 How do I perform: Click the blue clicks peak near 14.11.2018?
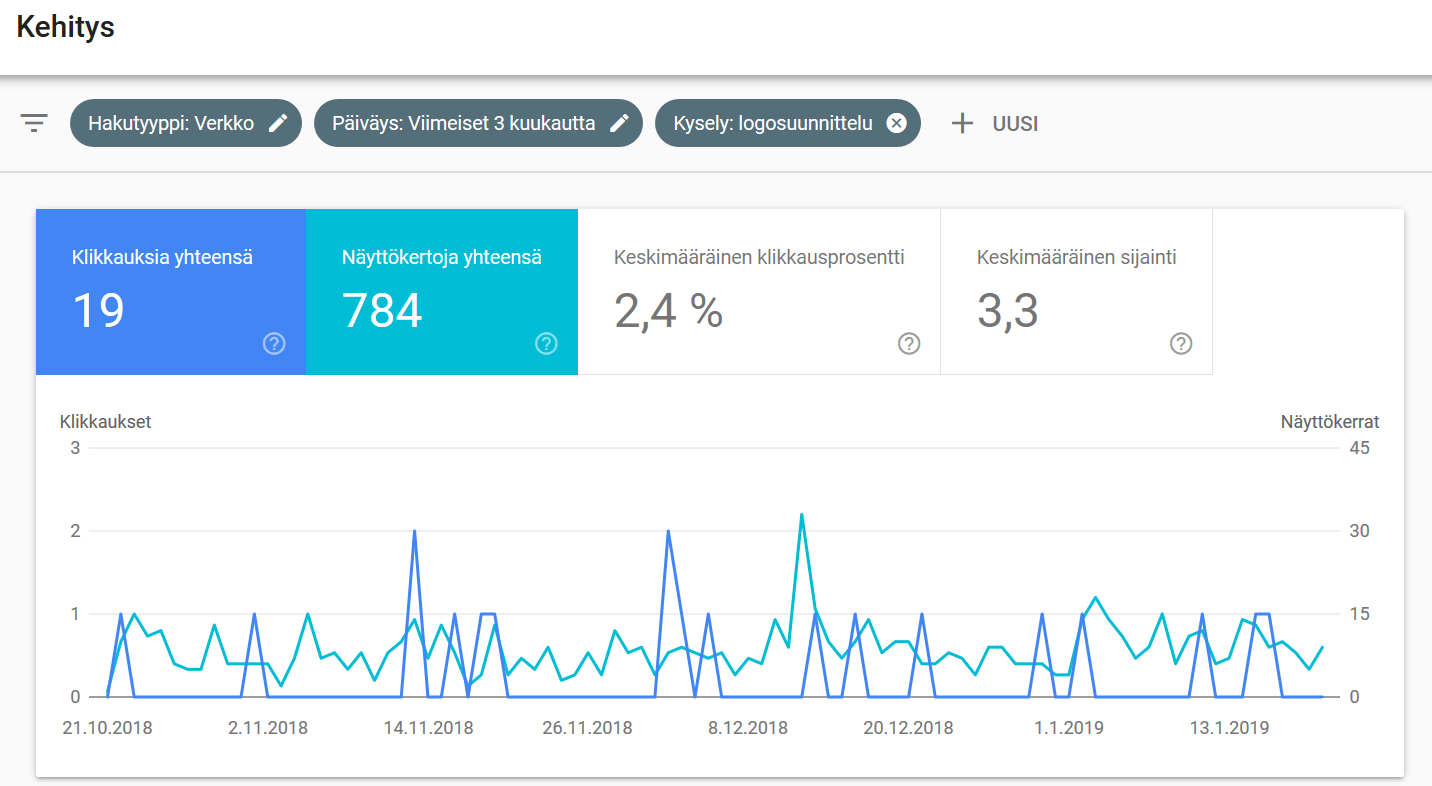tap(414, 531)
